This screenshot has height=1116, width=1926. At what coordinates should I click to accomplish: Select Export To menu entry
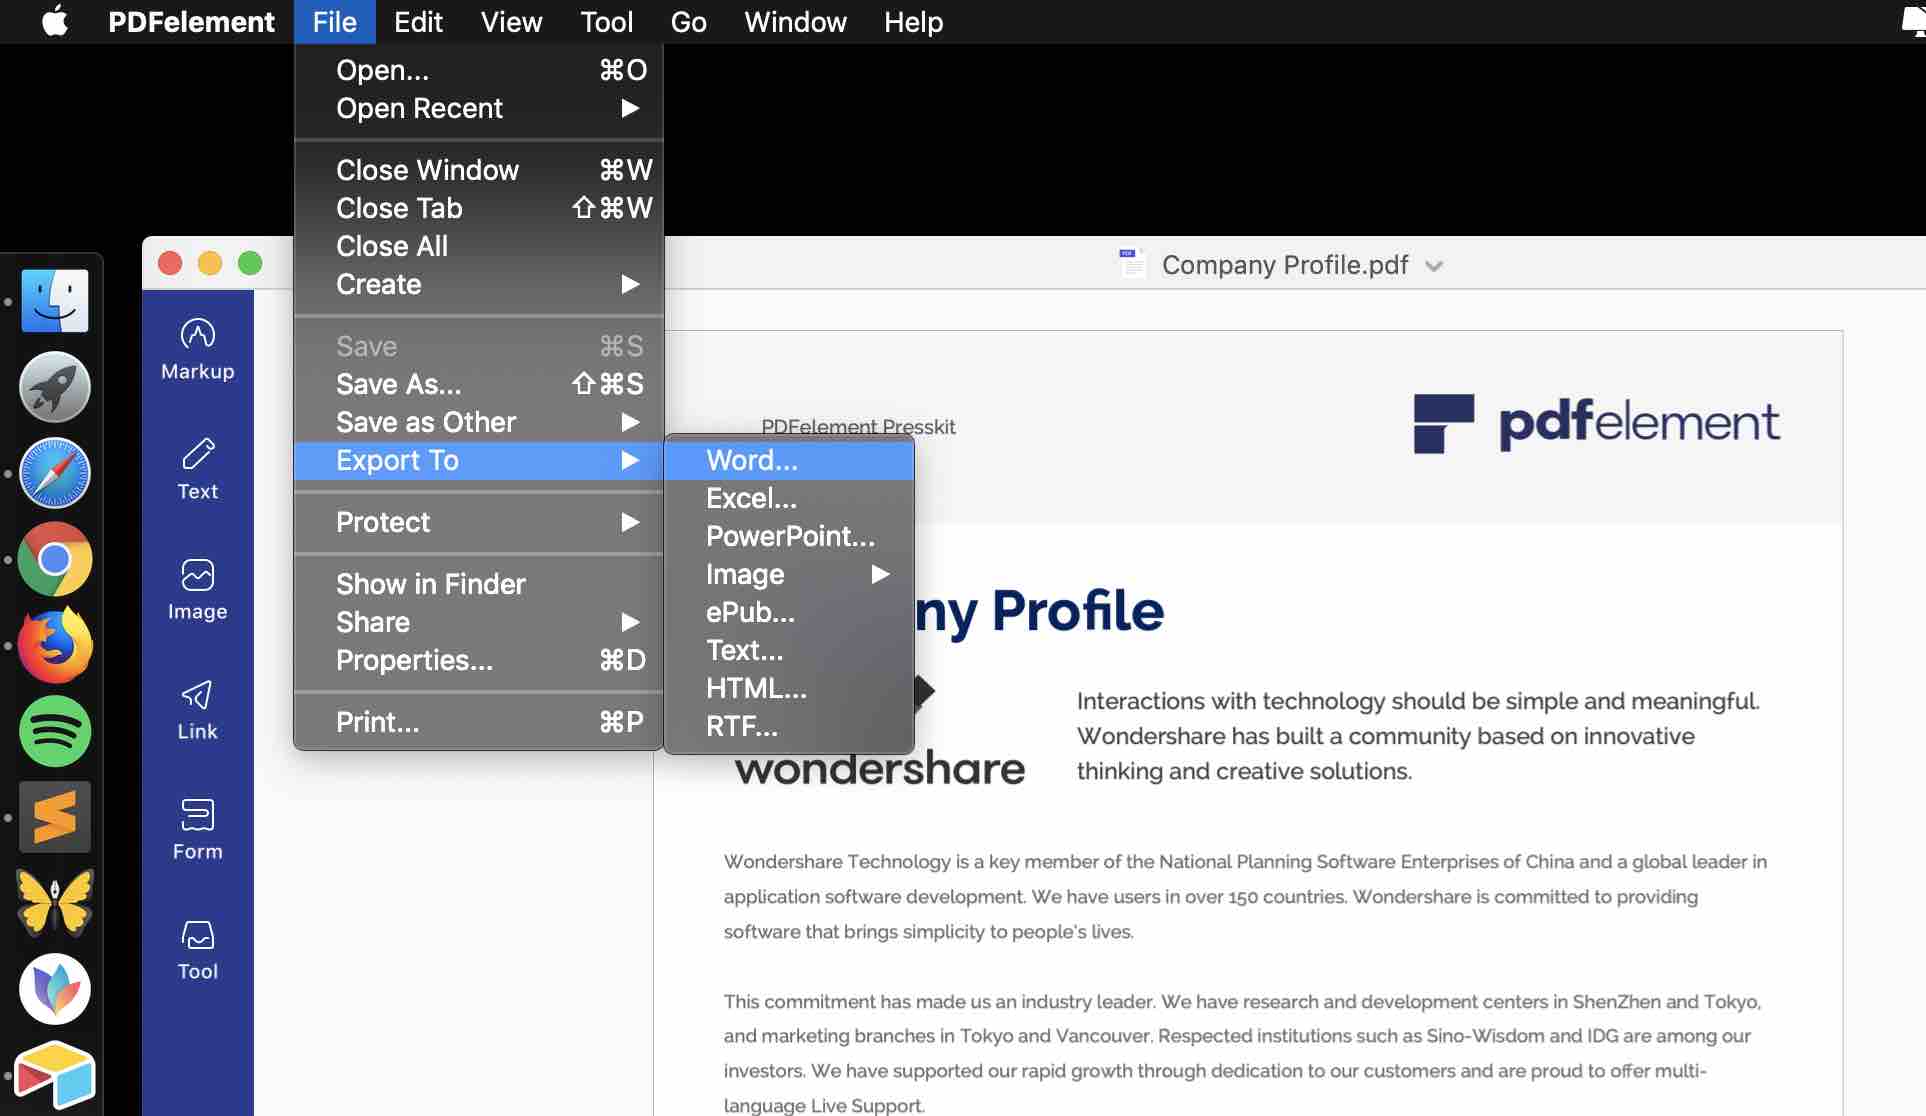click(479, 460)
